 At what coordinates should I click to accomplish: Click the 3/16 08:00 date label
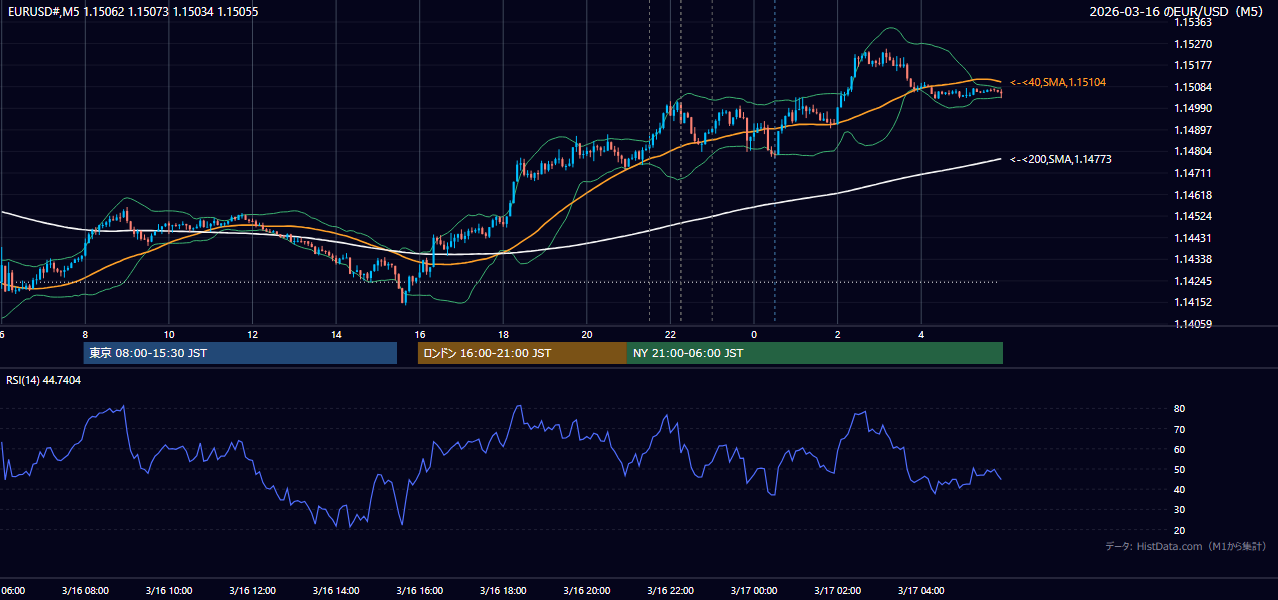85,590
